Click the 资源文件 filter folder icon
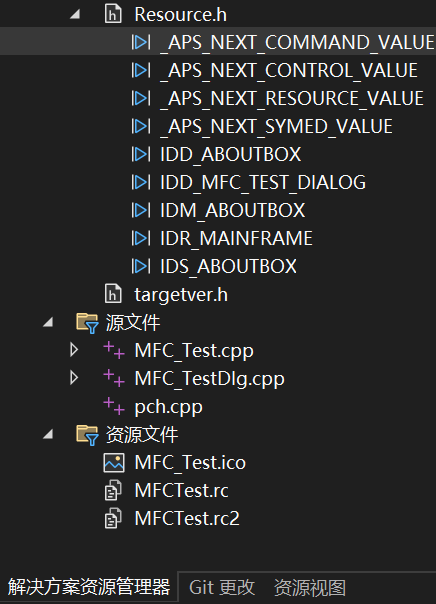The width and height of the screenshot is (436, 604). [x=87, y=435]
